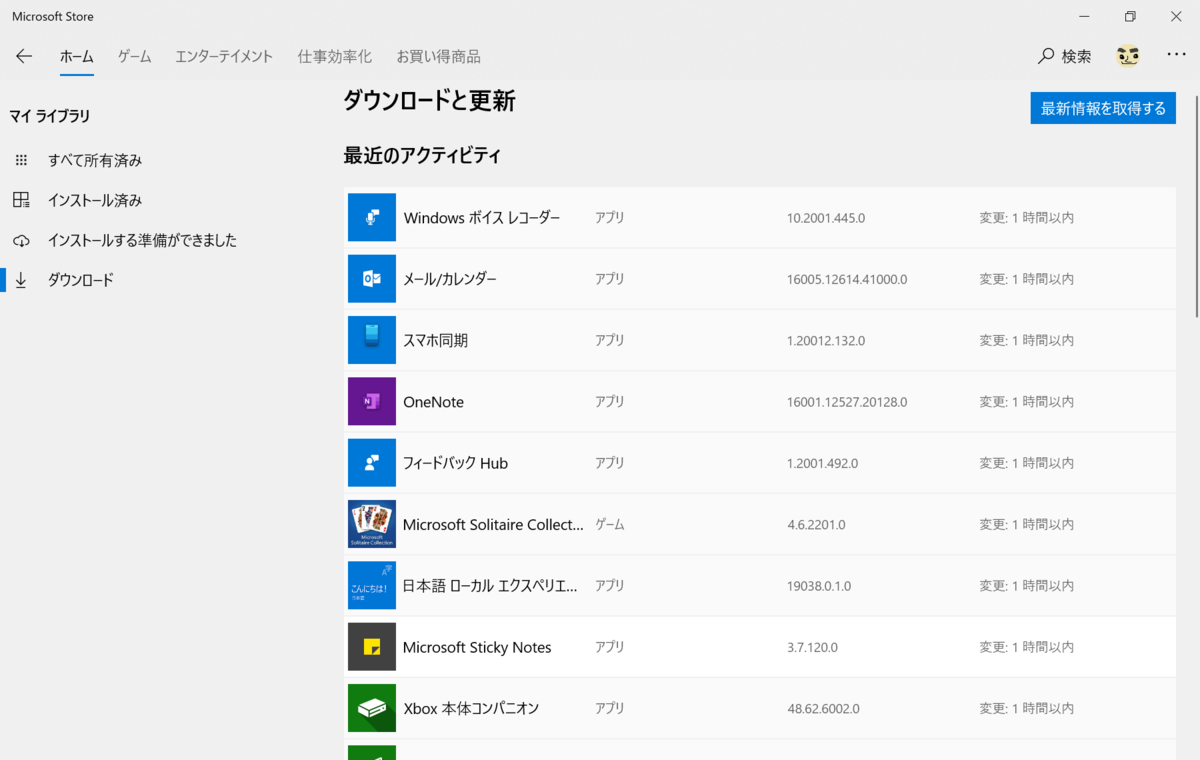This screenshot has width=1200, height=760.
Task: Click the cloud download ready icon
Action: (x=21, y=241)
